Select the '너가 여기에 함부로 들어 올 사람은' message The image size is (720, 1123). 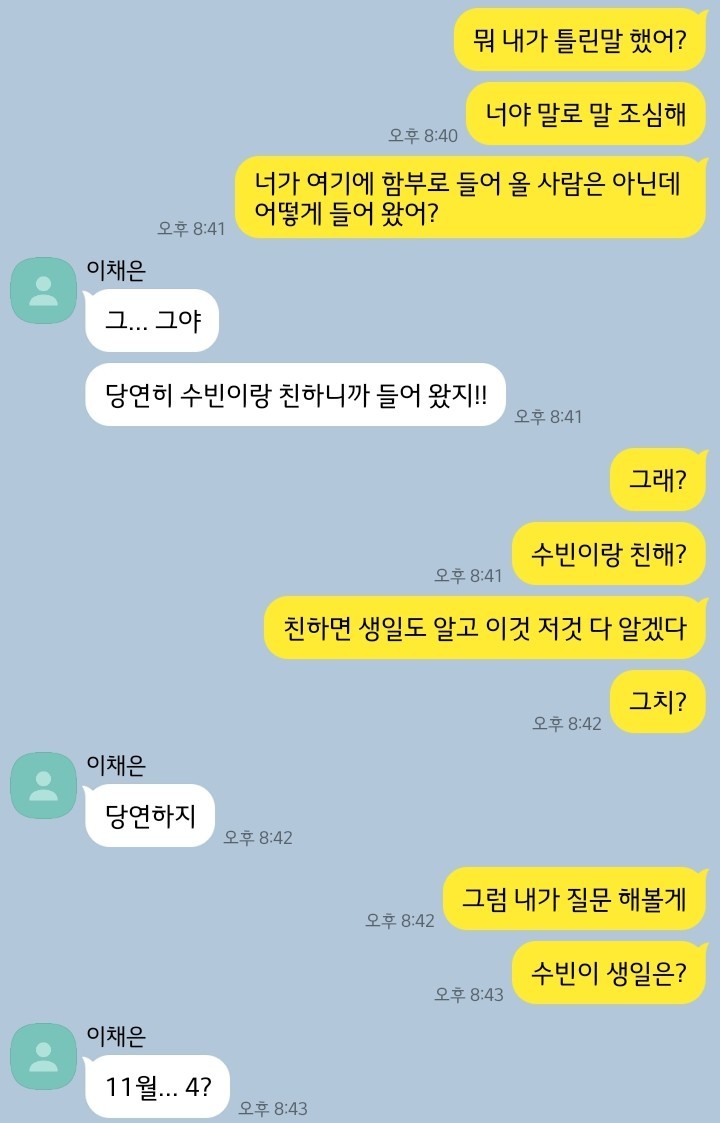pos(471,197)
